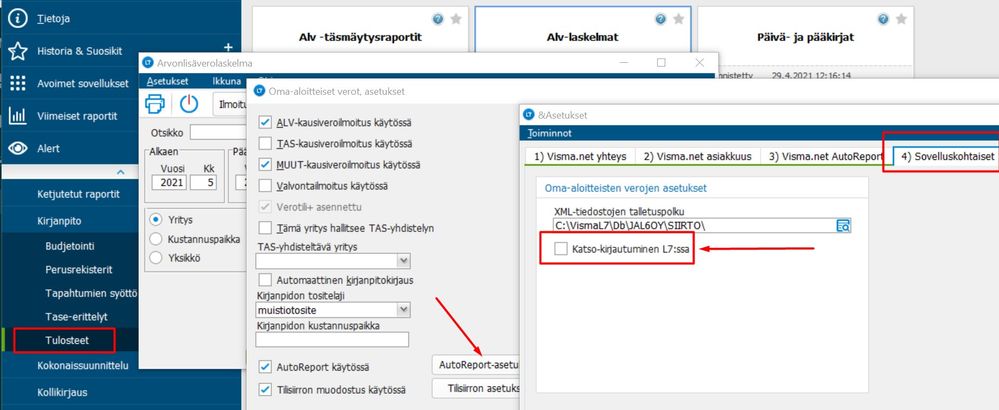999x410 pixels.
Task: Browse XML save path folder icon
Action: 844,225
